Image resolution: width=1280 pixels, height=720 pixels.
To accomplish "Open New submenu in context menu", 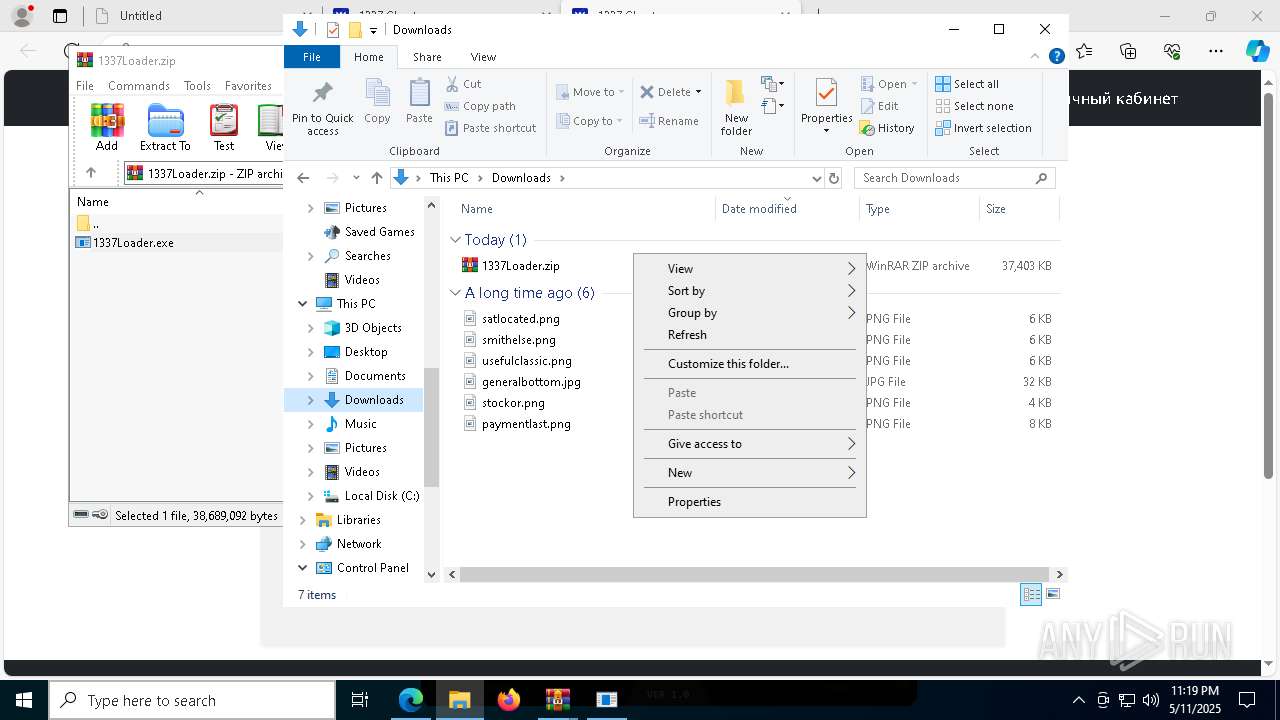I will [x=750, y=473].
